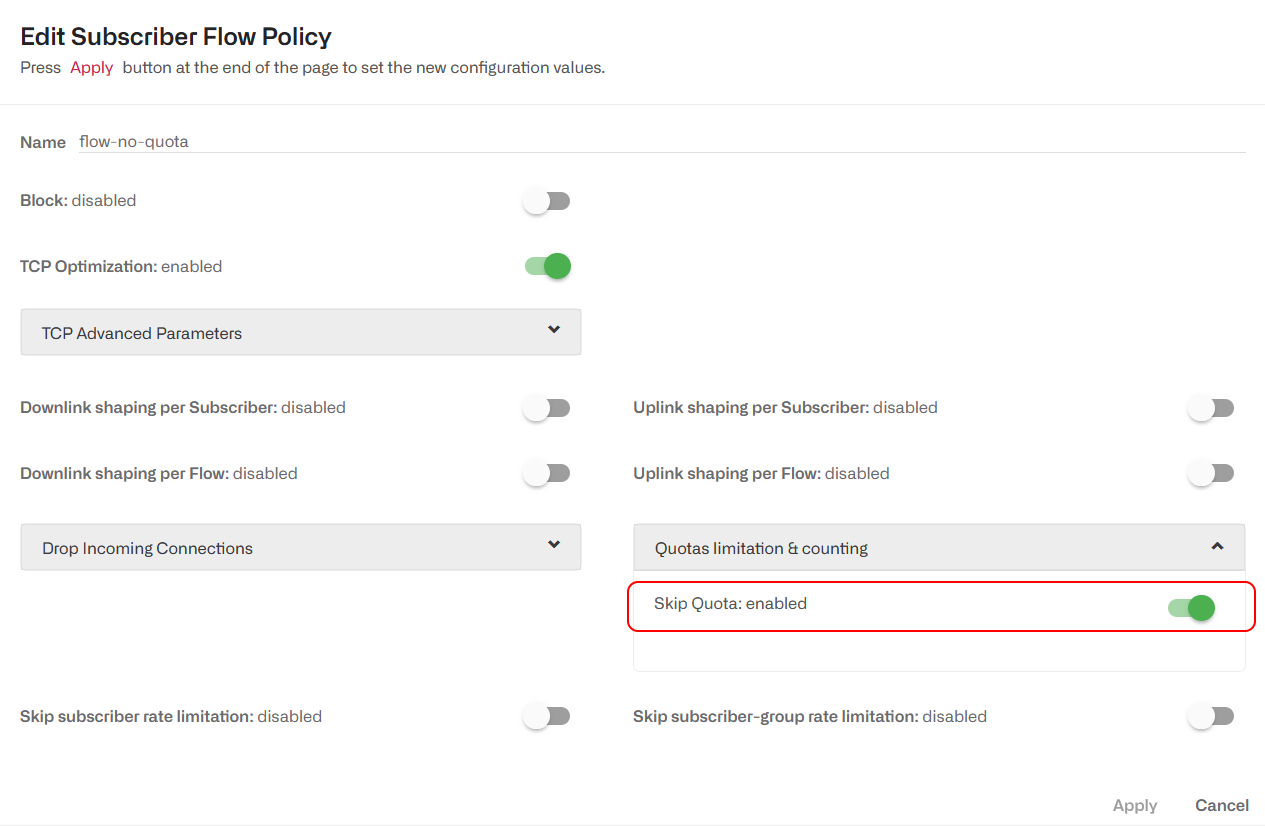Open TCP Advanced Parameters via its chevron
This screenshot has width=1265, height=826.
coord(553,331)
